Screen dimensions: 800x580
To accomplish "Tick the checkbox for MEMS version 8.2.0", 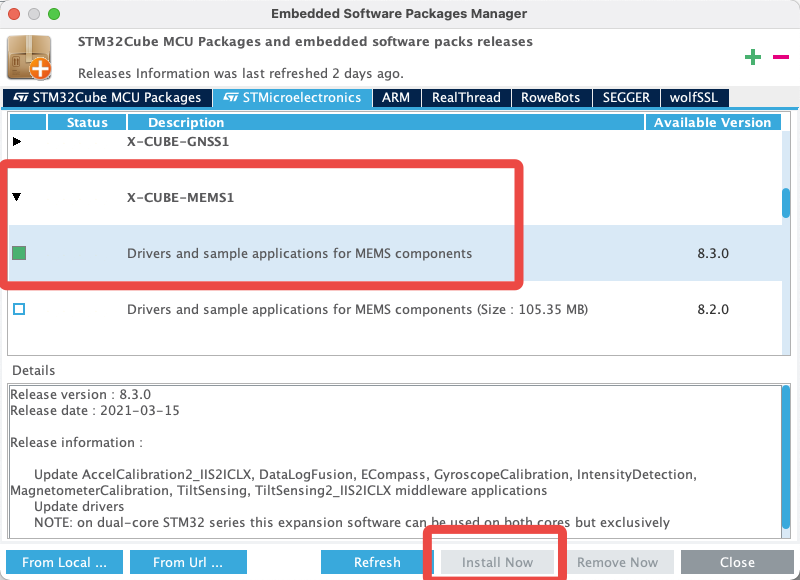I will click(19, 309).
